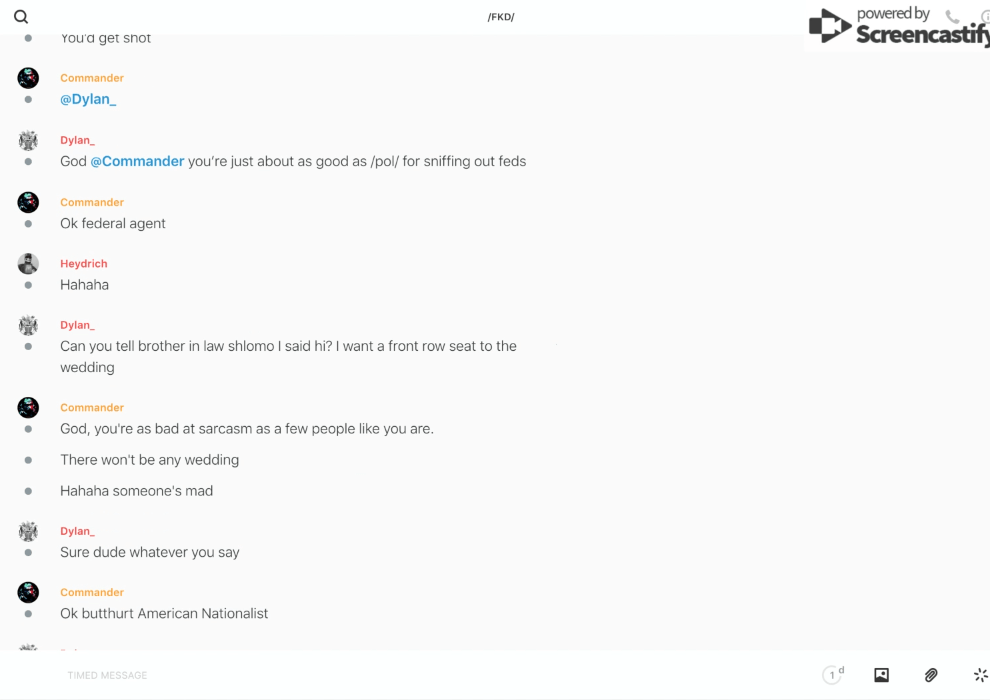Click the ping burst icon

tap(980, 675)
